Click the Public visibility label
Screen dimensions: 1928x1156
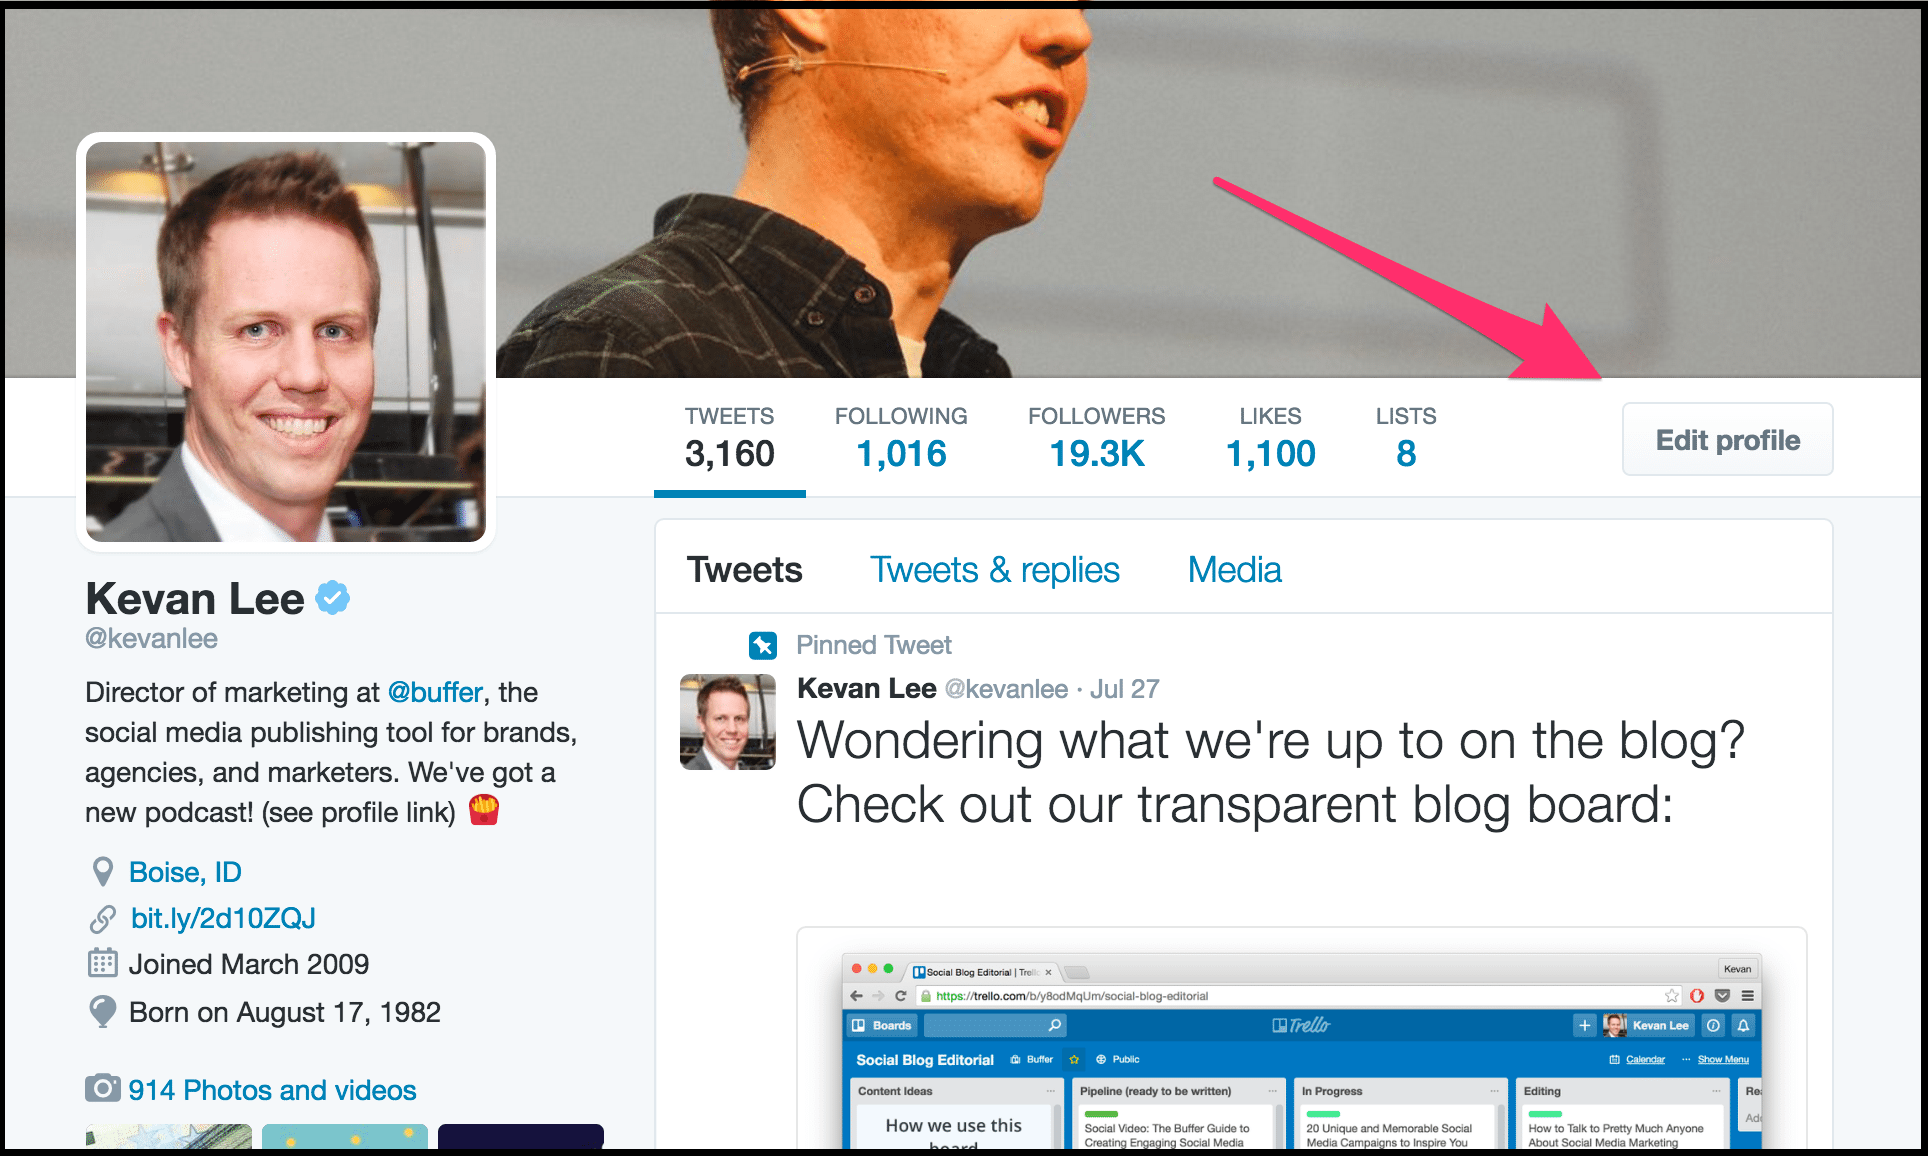point(1118,1059)
